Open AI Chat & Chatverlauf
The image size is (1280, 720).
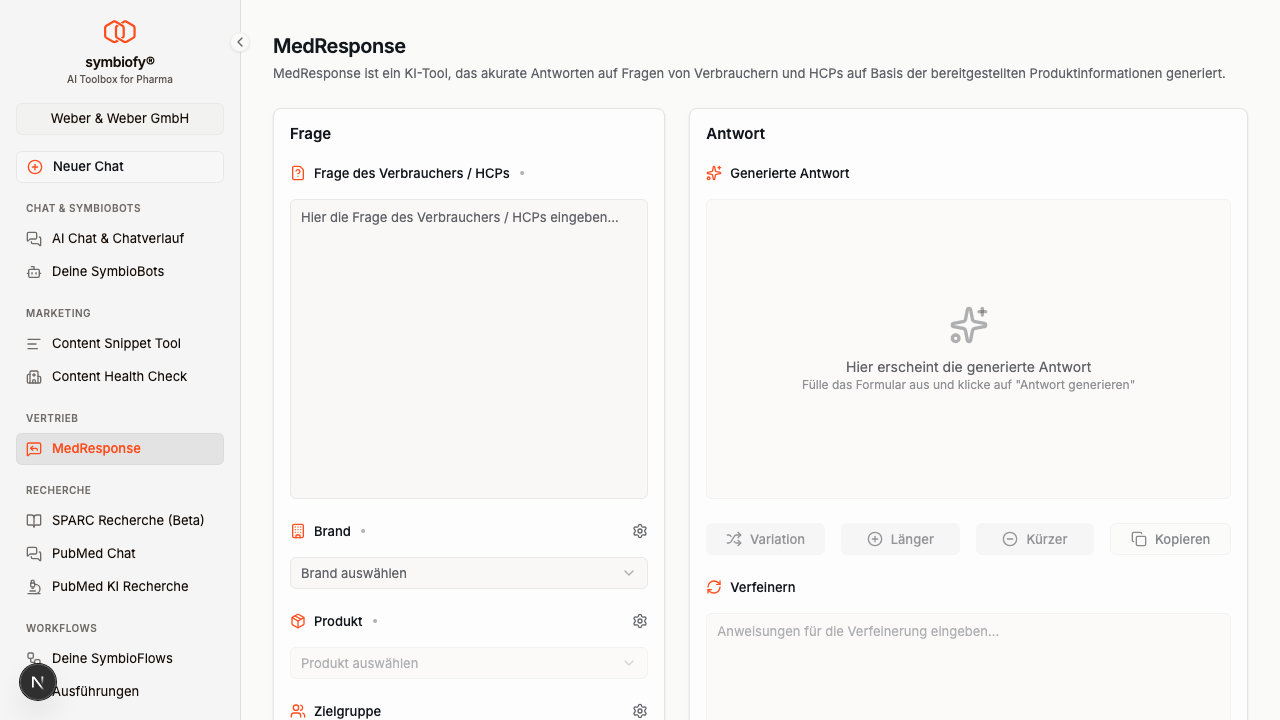click(x=118, y=239)
